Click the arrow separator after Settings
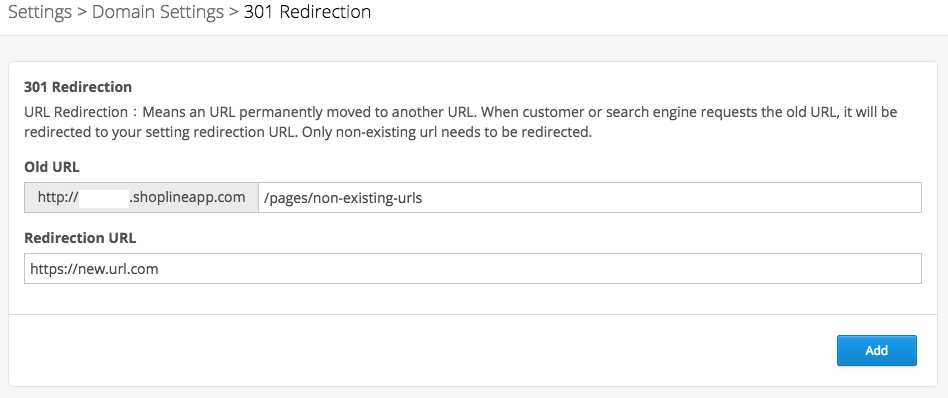The width and height of the screenshot is (948, 398). click(82, 12)
